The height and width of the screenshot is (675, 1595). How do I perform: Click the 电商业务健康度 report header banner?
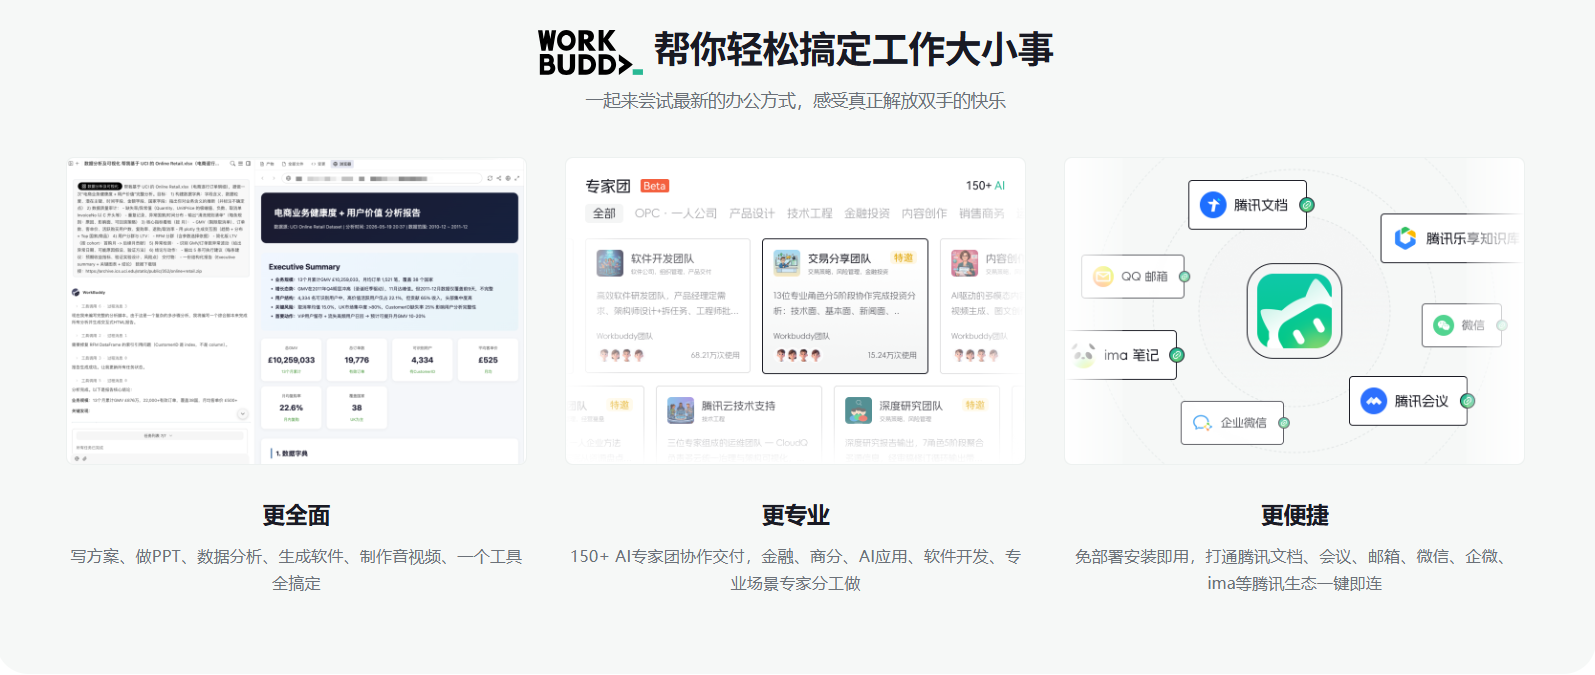click(x=390, y=218)
